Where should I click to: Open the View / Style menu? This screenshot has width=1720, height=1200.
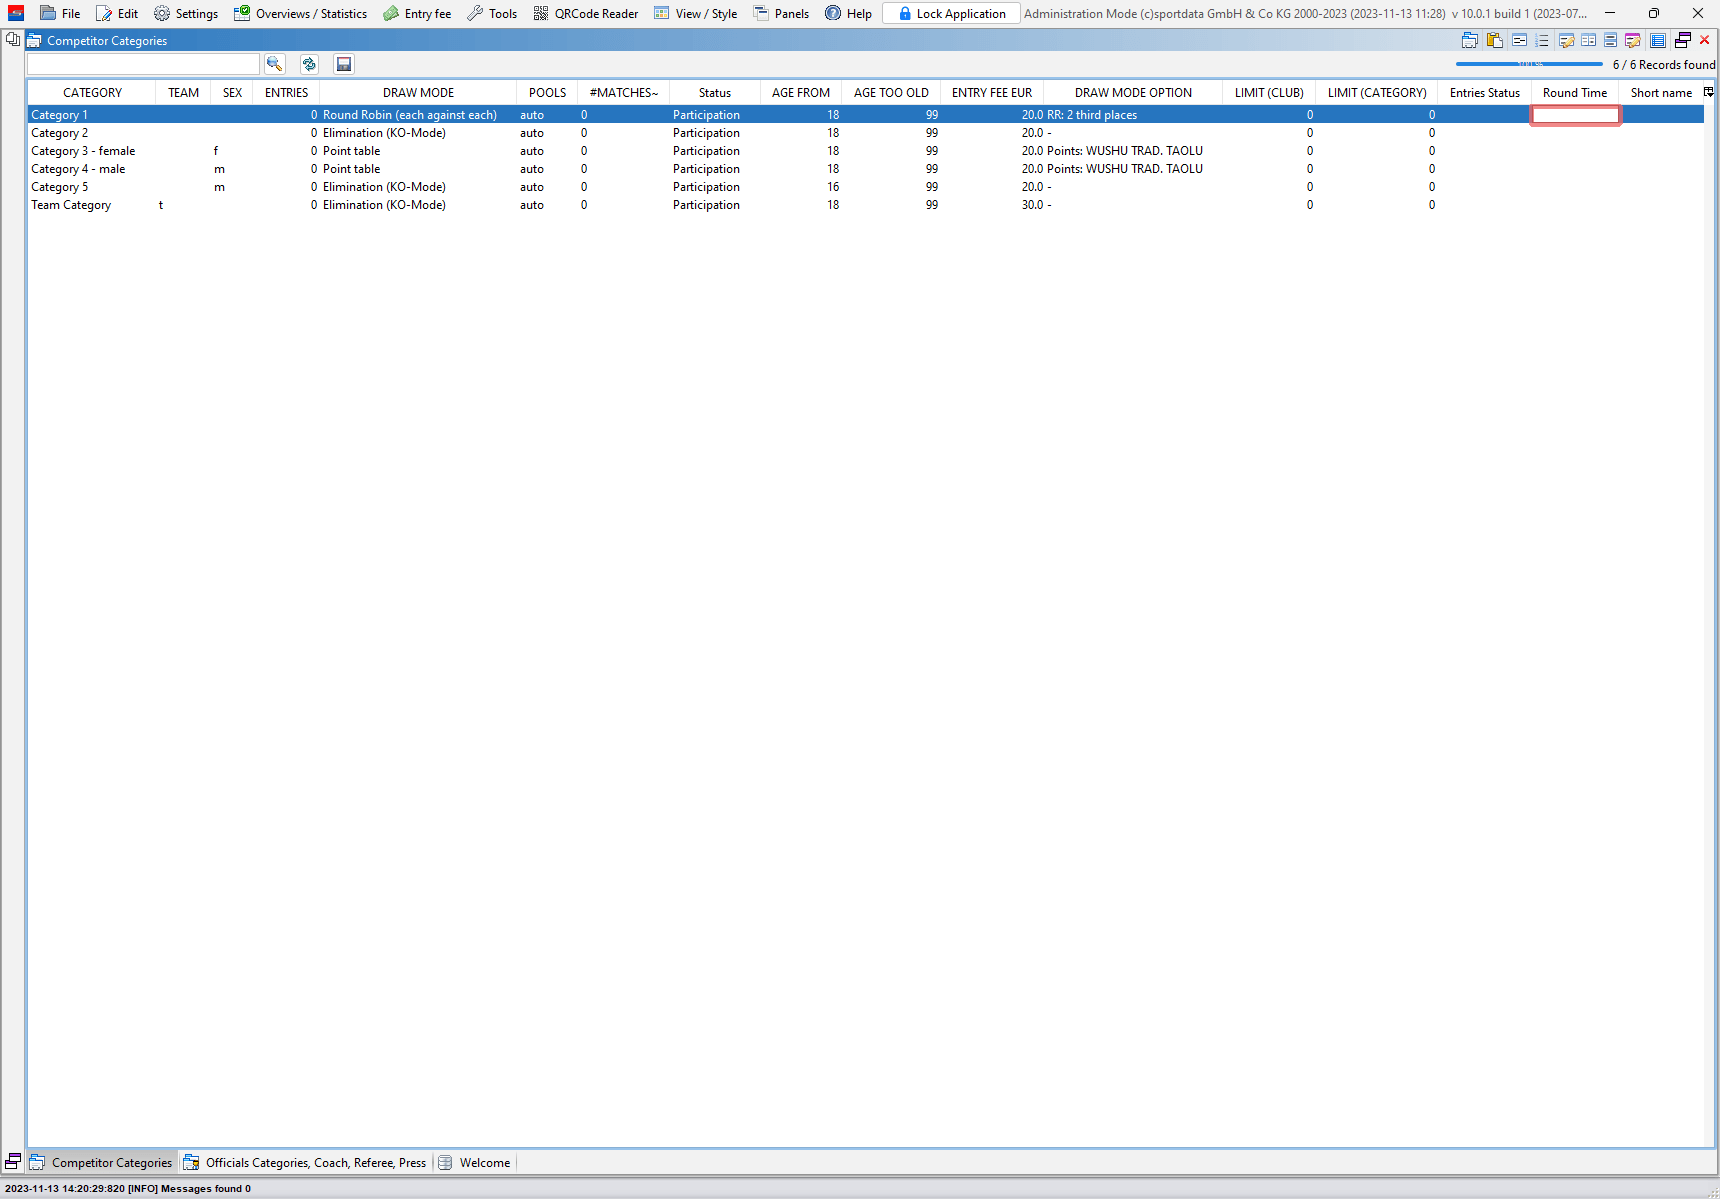(x=696, y=14)
